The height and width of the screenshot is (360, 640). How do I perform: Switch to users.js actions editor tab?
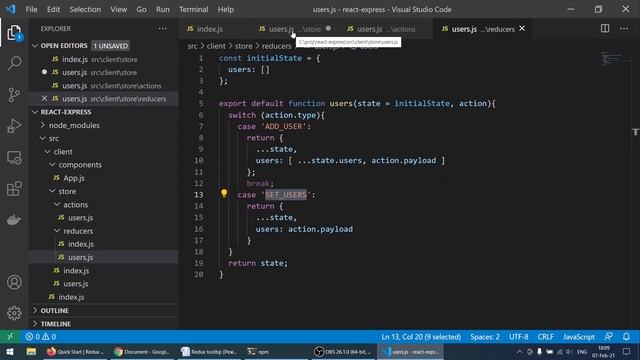pyautogui.click(x=385, y=29)
